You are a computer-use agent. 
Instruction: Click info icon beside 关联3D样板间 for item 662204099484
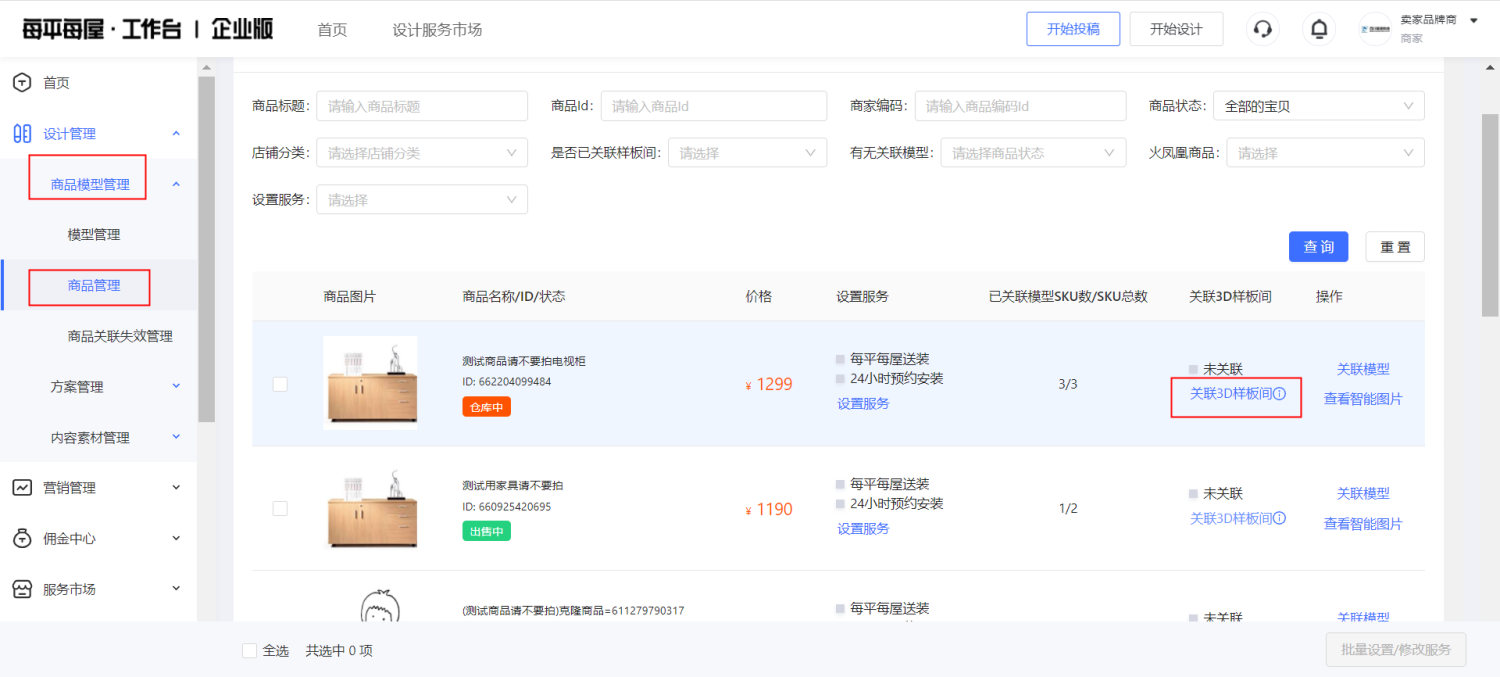[x=1280, y=394]
